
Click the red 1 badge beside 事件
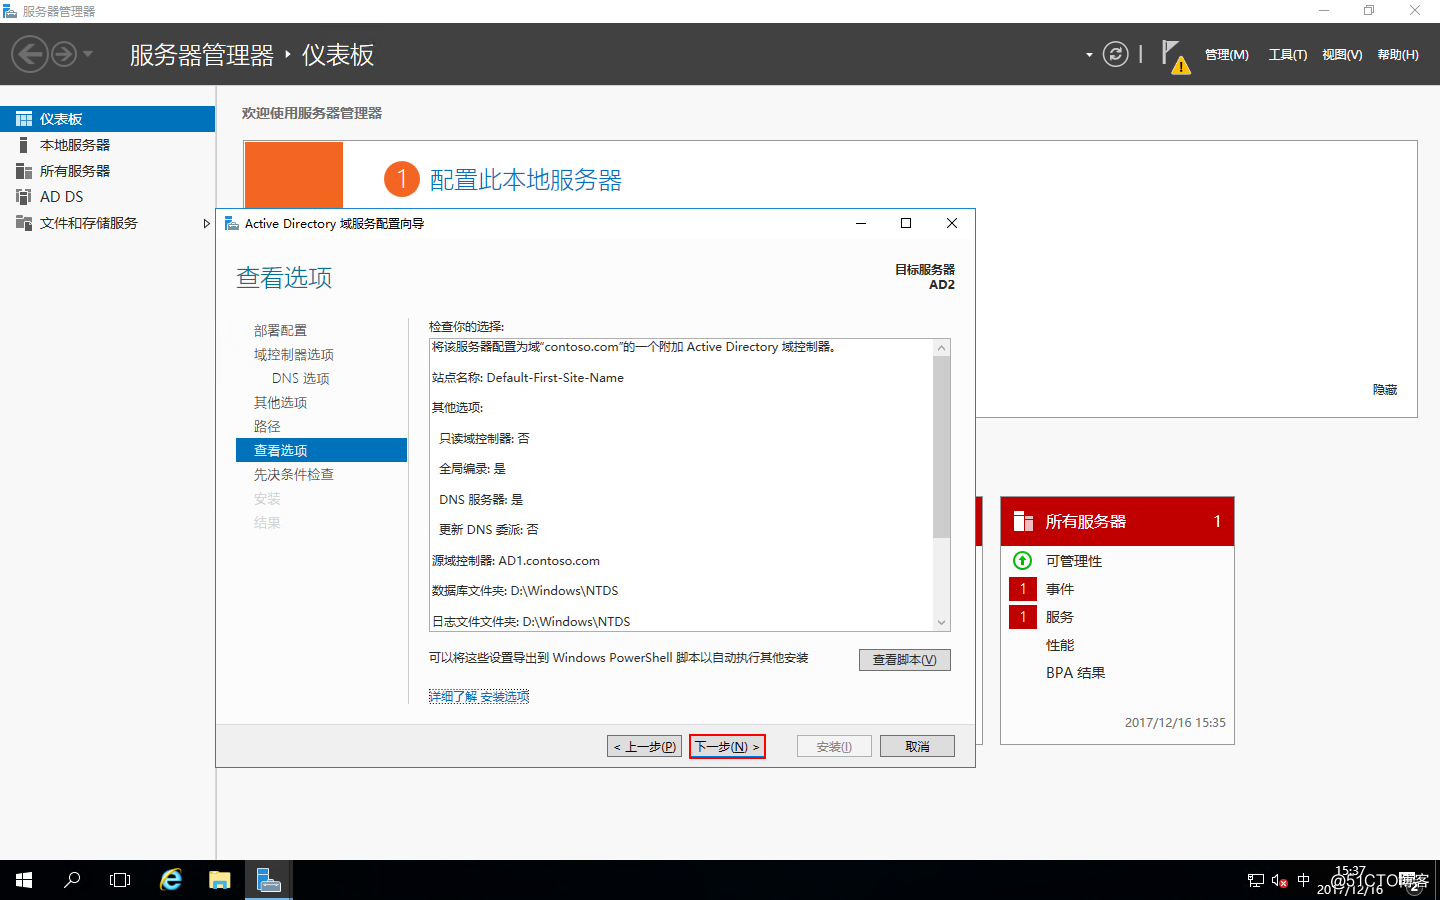(1023, 589)
